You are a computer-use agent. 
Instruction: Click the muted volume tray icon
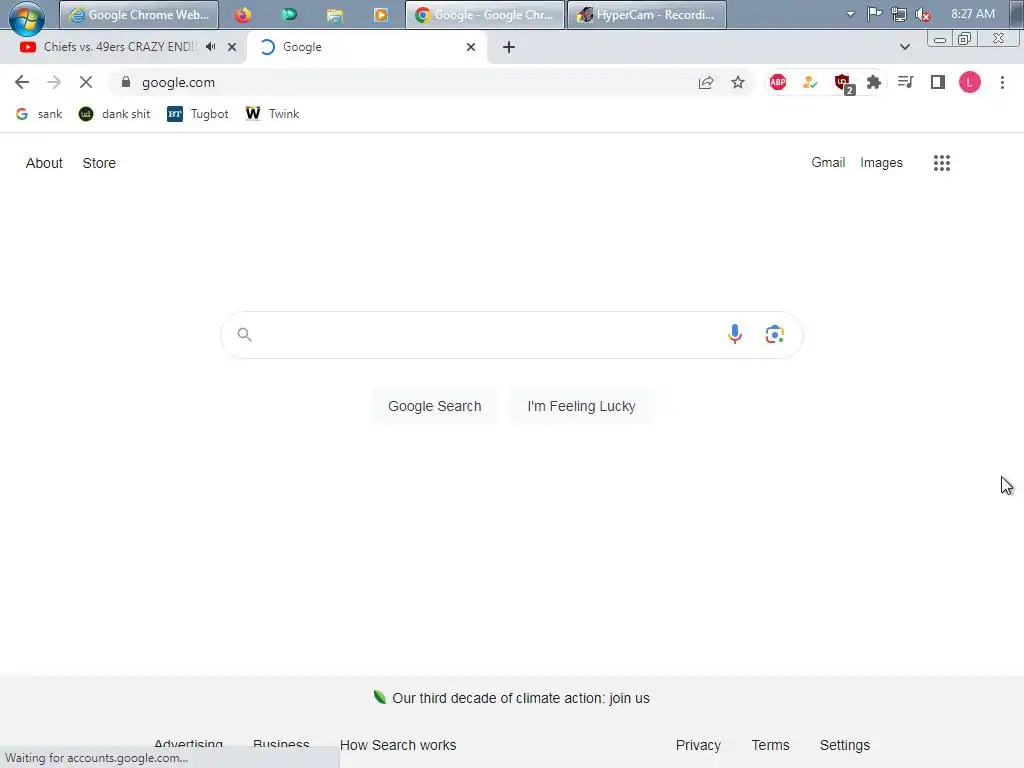pos(923,14)
